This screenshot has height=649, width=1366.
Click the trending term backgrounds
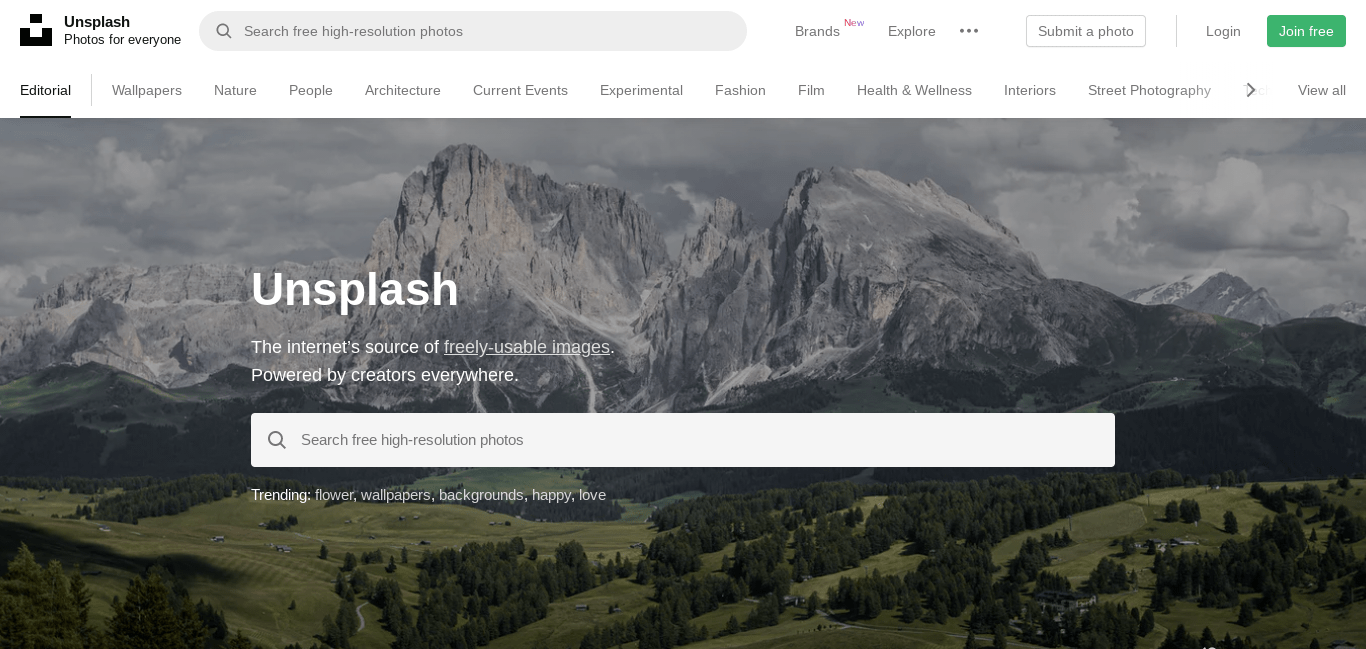[x=481, y=495]
